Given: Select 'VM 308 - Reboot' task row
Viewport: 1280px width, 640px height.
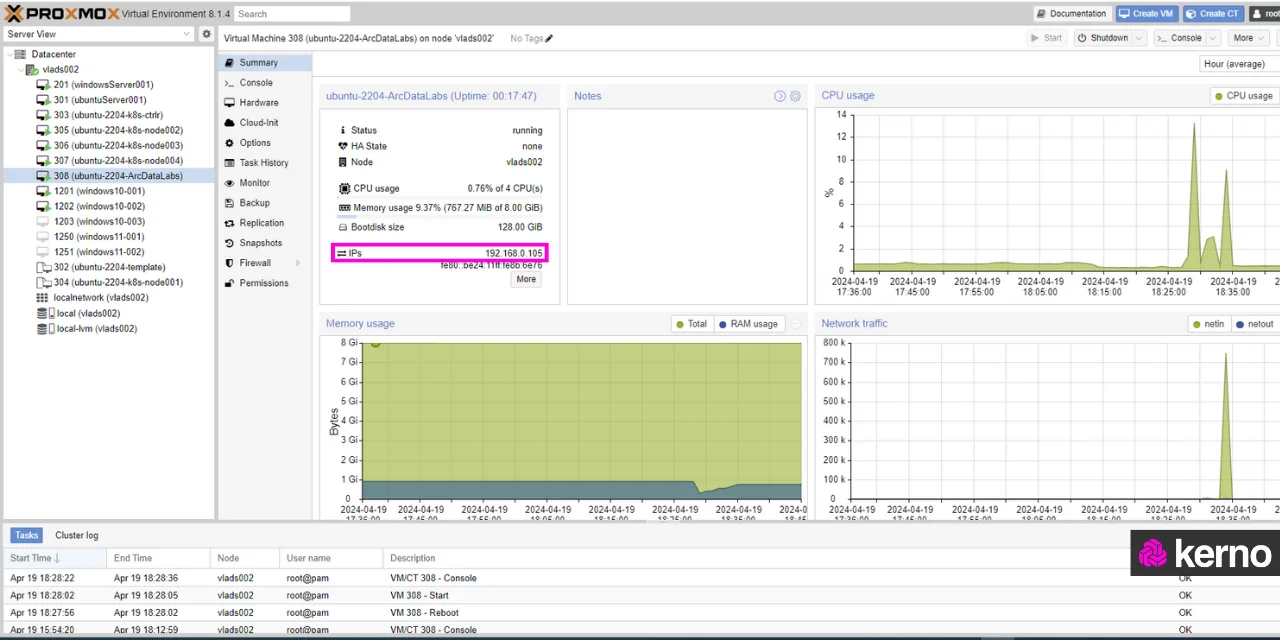Looking at the screenshot, I should (640, 612).
